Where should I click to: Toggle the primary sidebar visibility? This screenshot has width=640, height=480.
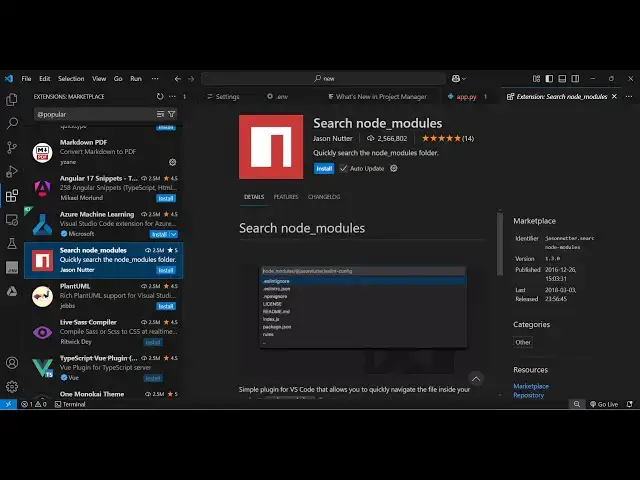click(x=549, y=78)
